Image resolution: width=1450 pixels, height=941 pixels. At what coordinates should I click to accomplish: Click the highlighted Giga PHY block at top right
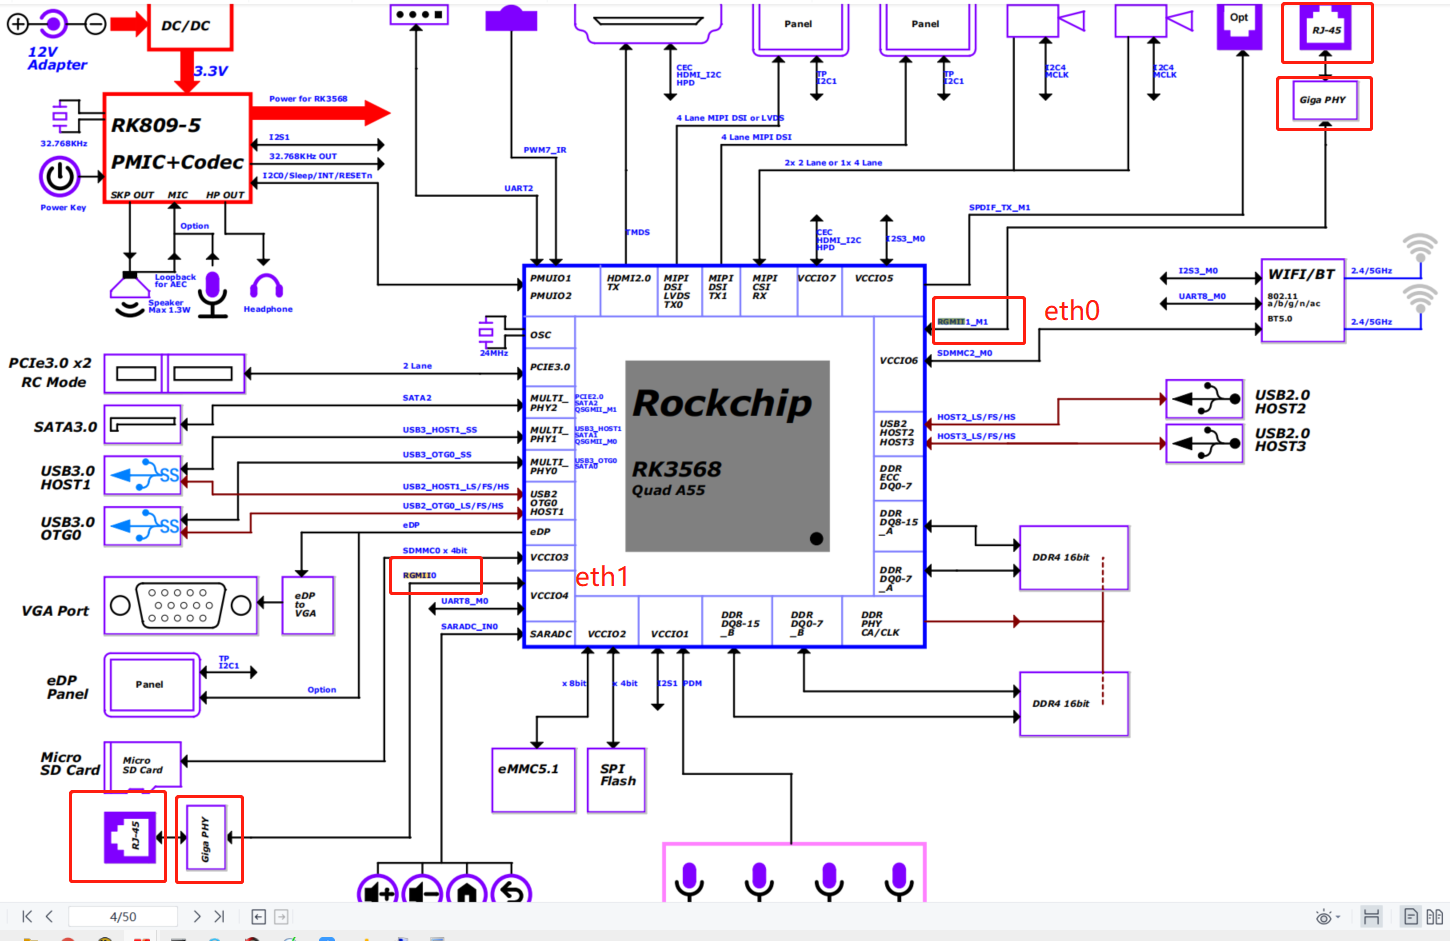(1324, 102)
